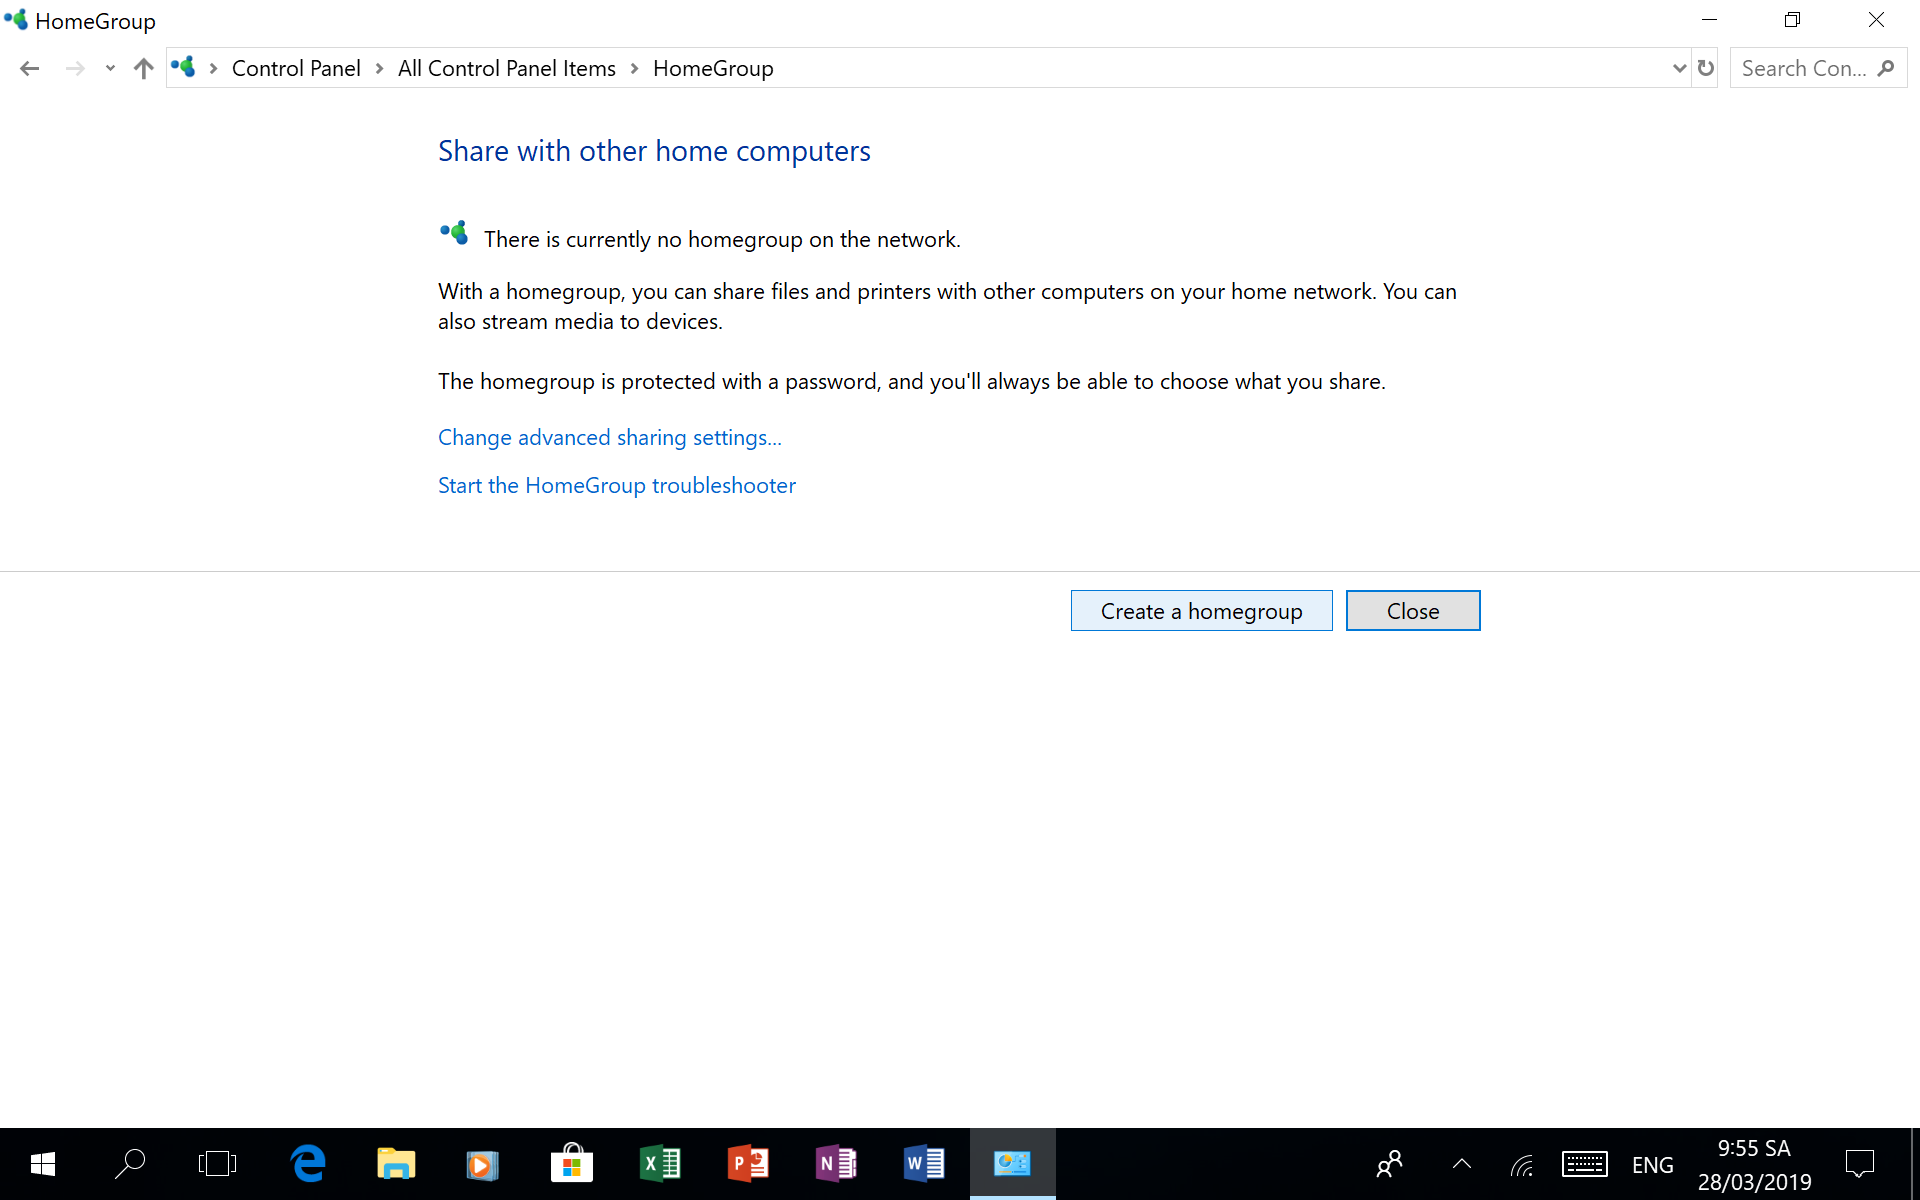The image size is (1920, 1200).
Task: Click homegroup icon beside status message
Action: click(x=454, y=233)
